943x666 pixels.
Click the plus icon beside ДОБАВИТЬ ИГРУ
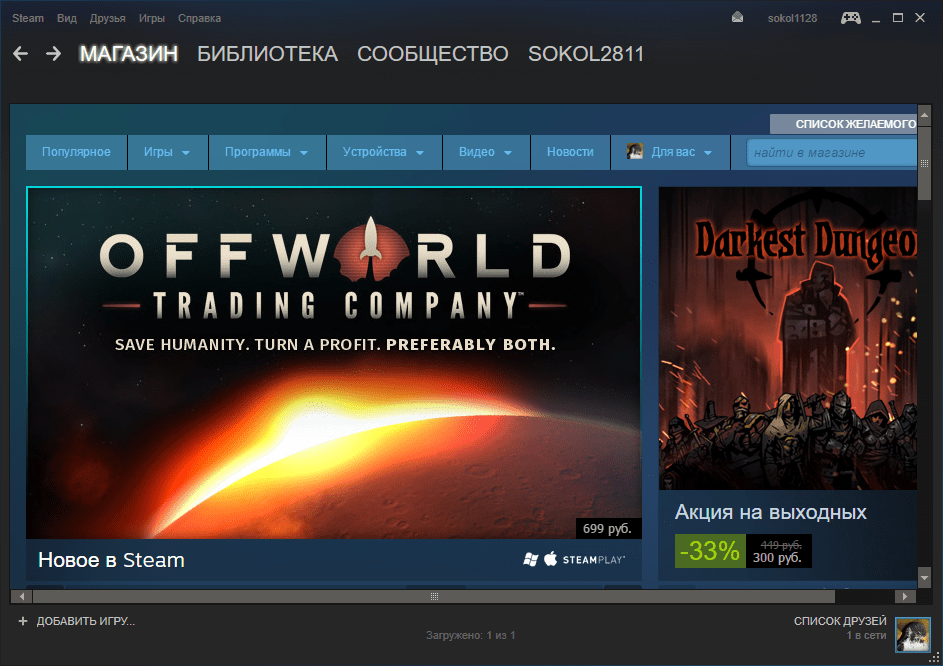coord(22,621)
